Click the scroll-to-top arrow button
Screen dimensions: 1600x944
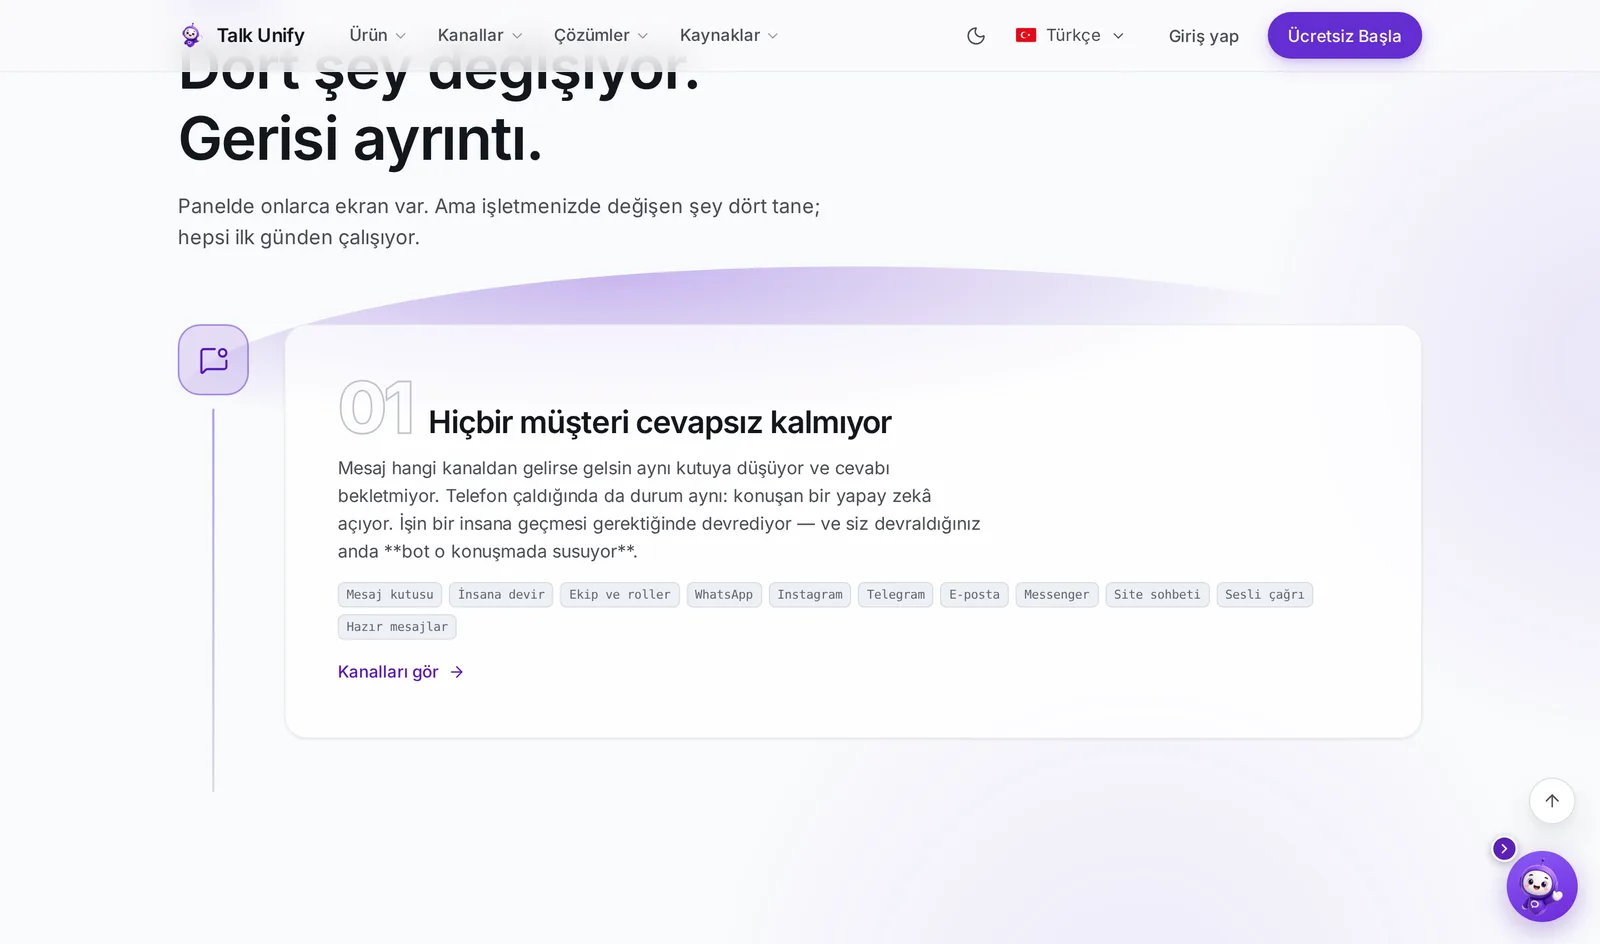(x=1552, y=801)
